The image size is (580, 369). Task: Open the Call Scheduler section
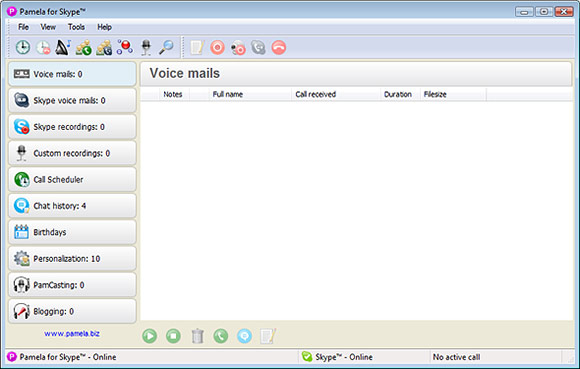coord(72,180)
